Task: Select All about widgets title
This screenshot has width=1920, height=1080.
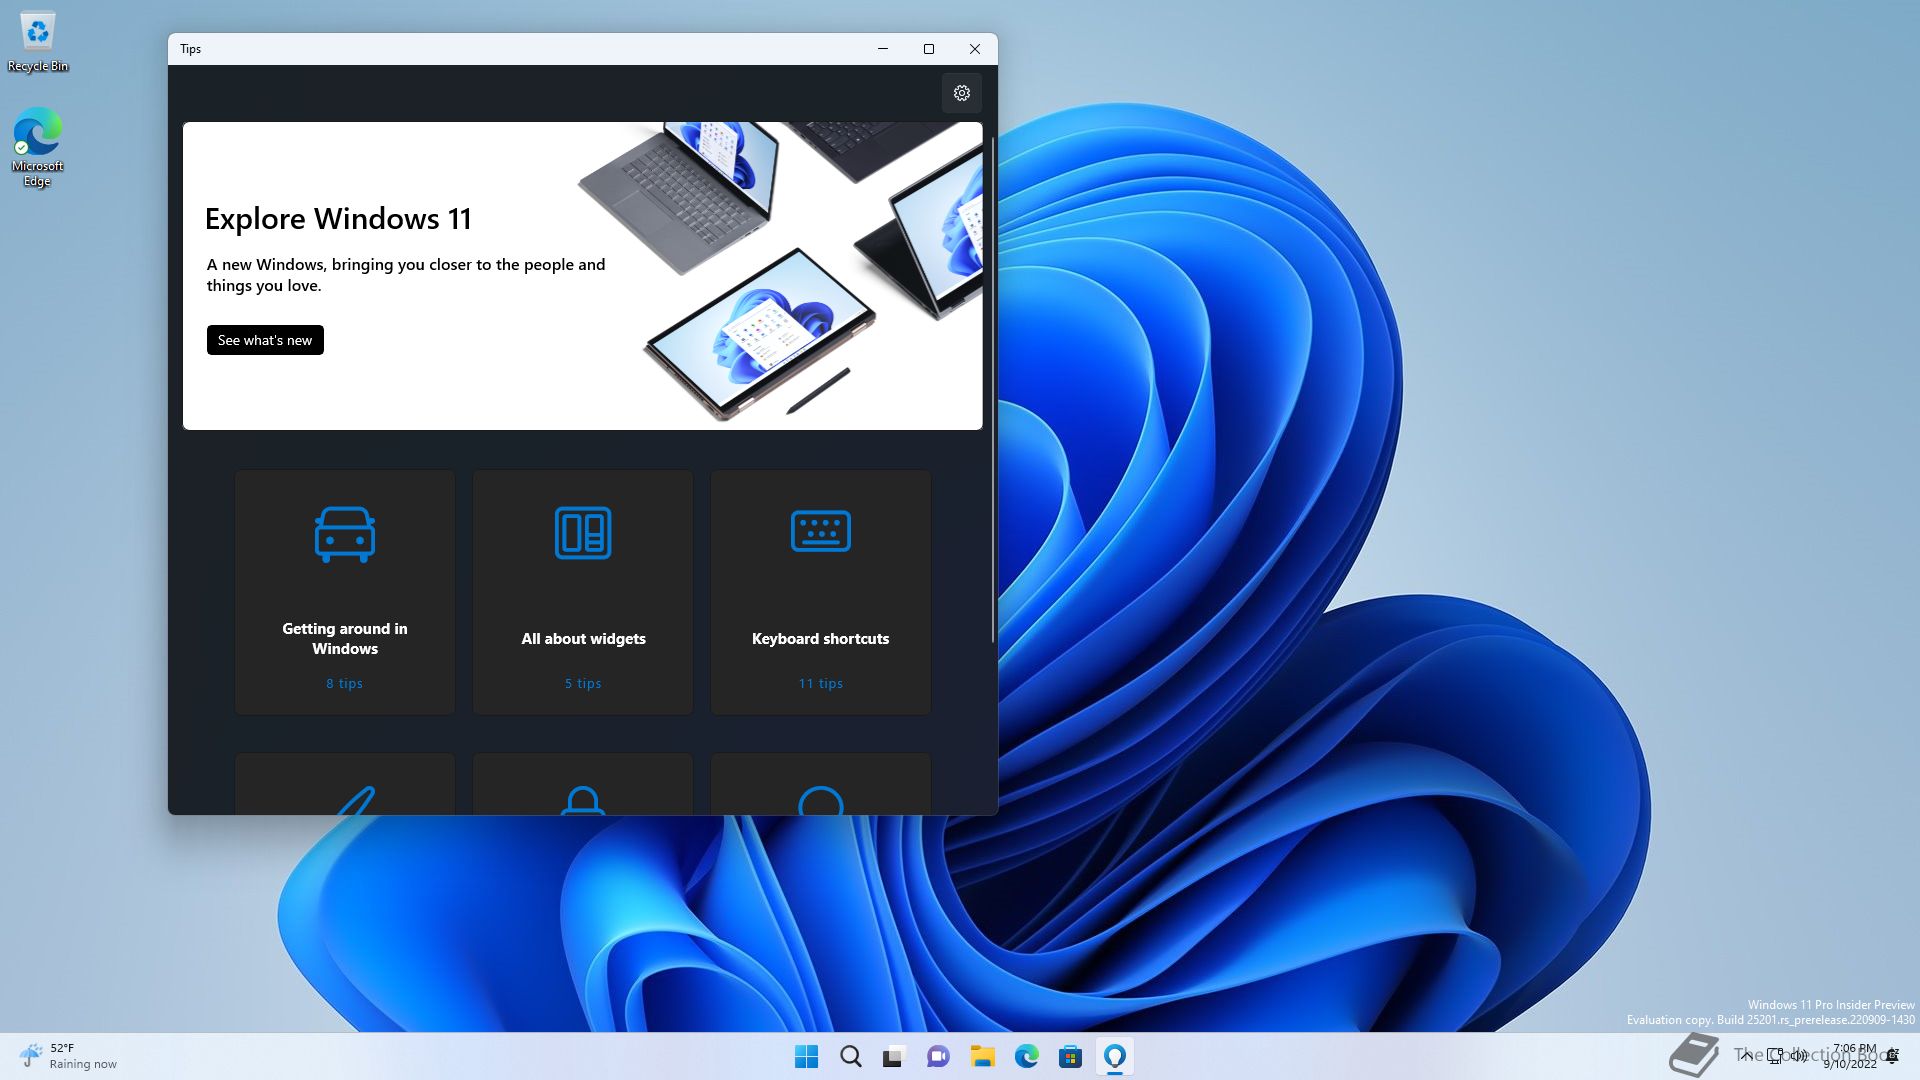Action: tap(583, 638)
